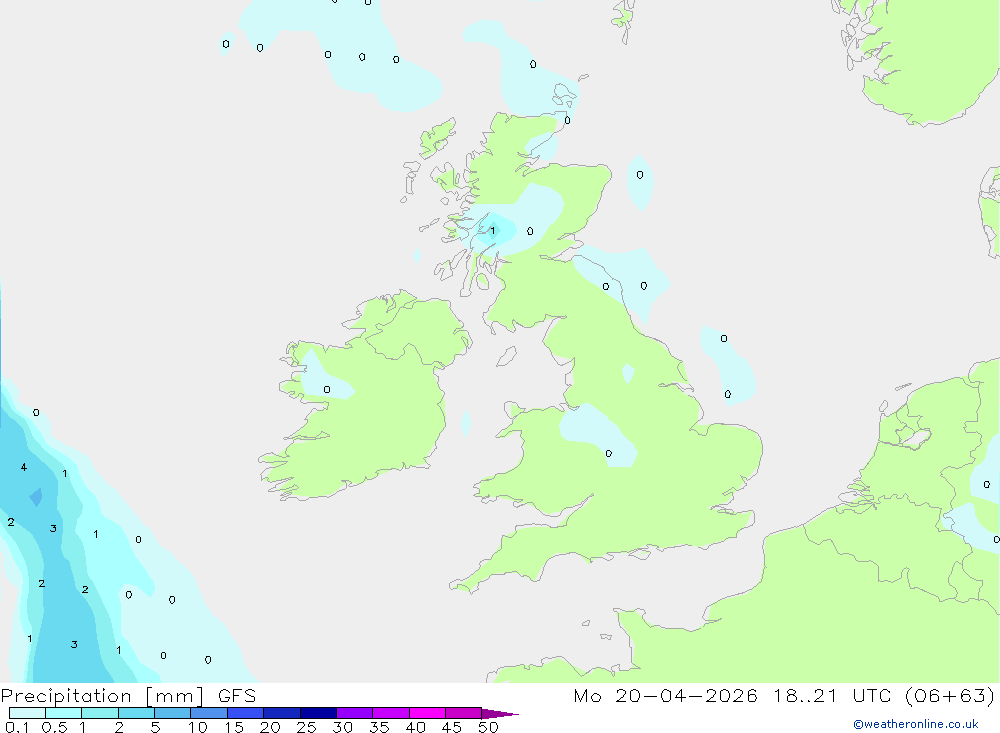This screenshot has height=733, width=1000.
Task: Open the weatheronline.co.uk copyright link
Action: point(916,724)
